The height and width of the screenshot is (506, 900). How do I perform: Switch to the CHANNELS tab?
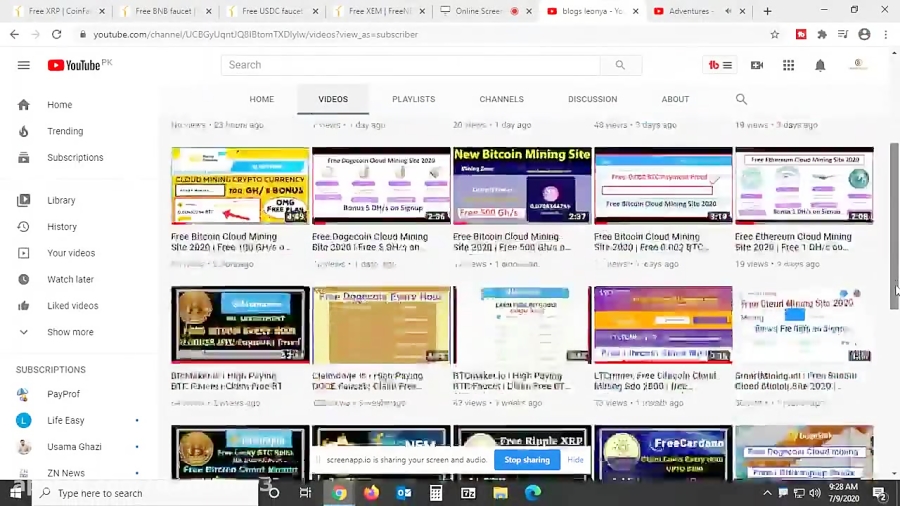[502, 99]
